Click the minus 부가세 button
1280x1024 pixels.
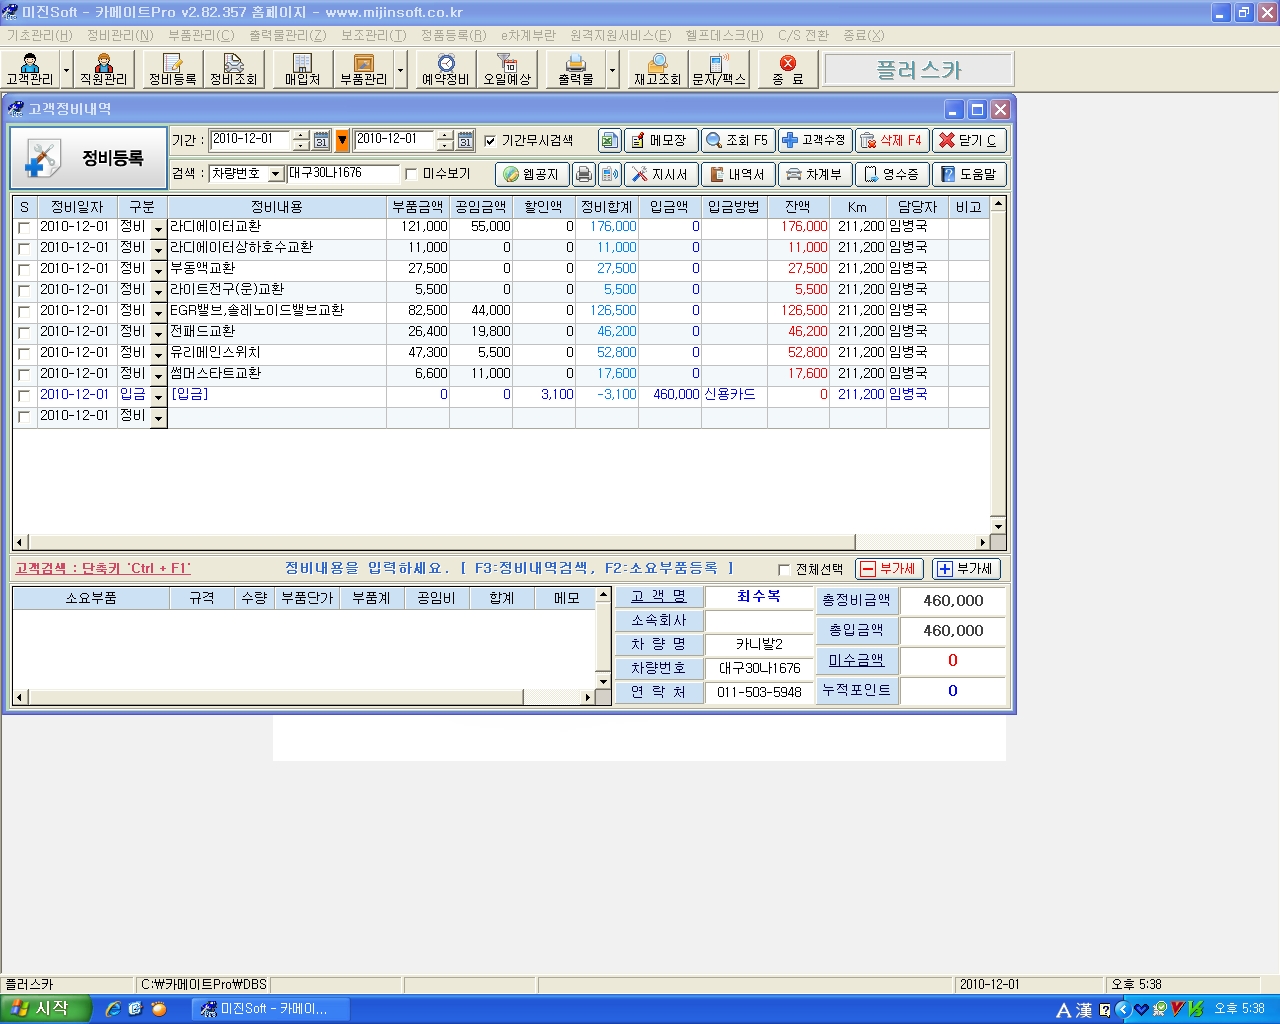tap(889, 569)
